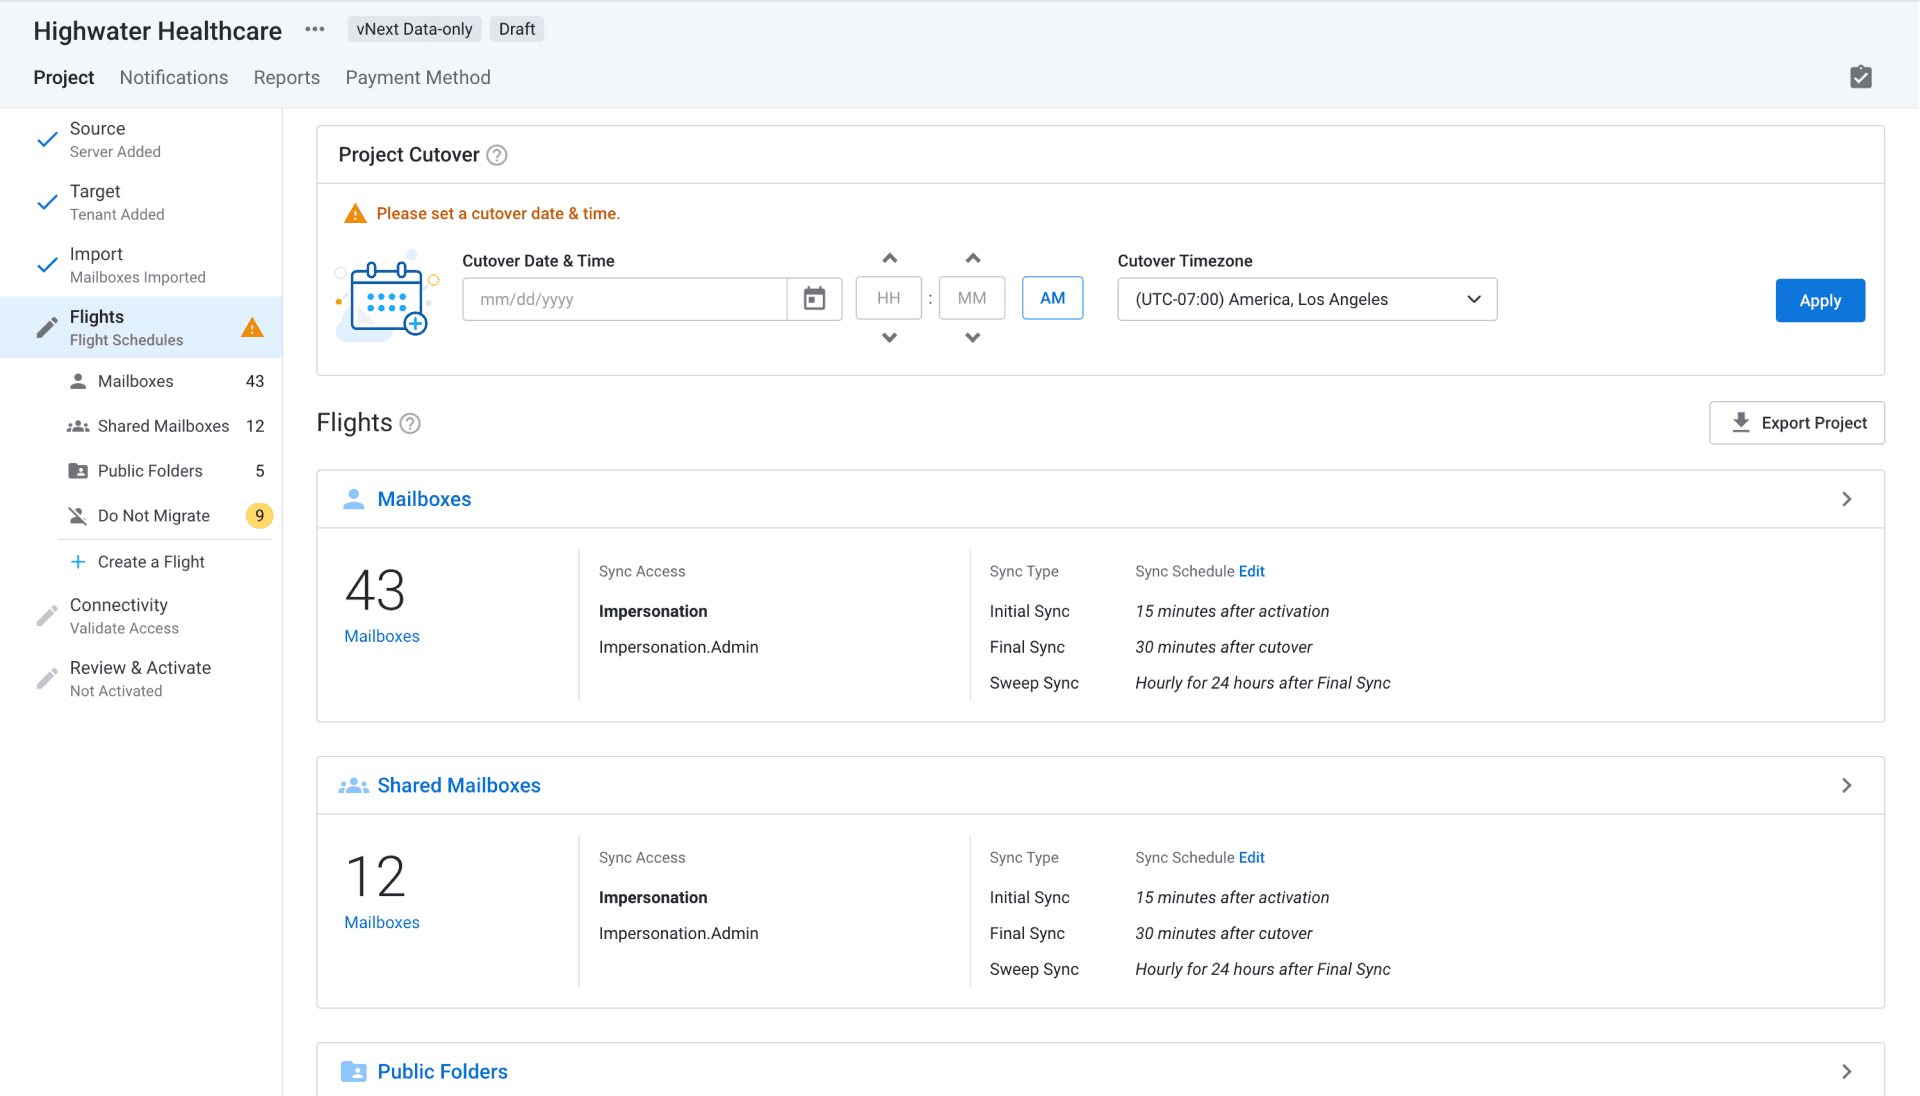This screenshot has width=1920, height=1096.
Task: Click the Public Folders flight card title
Action: click(442, 1072)
